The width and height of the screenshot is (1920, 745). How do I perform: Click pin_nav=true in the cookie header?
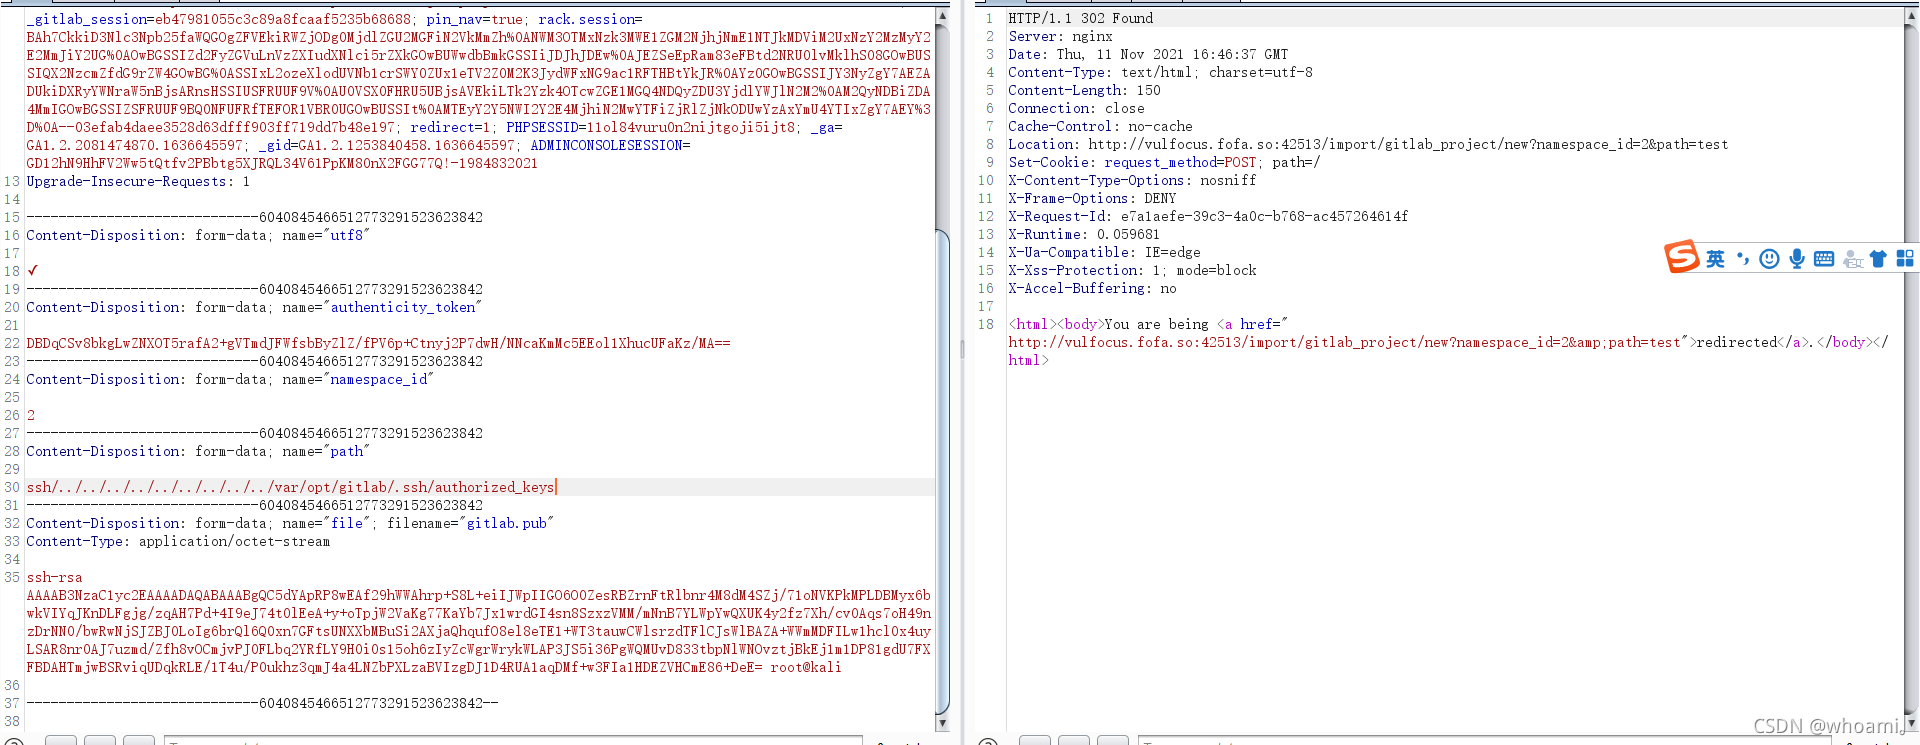(474, 19)
